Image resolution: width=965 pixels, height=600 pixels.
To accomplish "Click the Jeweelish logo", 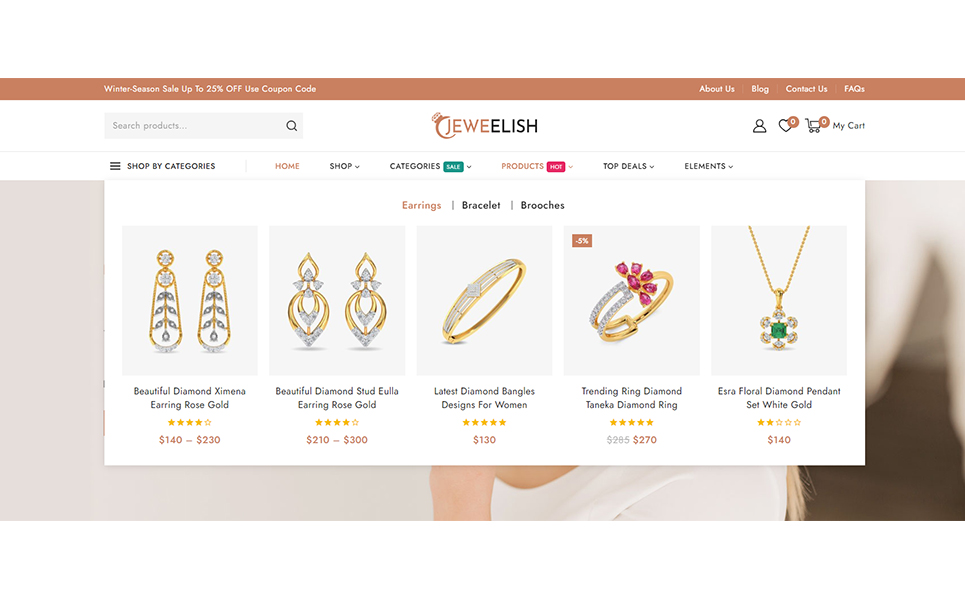I will [x=484, y=126].
